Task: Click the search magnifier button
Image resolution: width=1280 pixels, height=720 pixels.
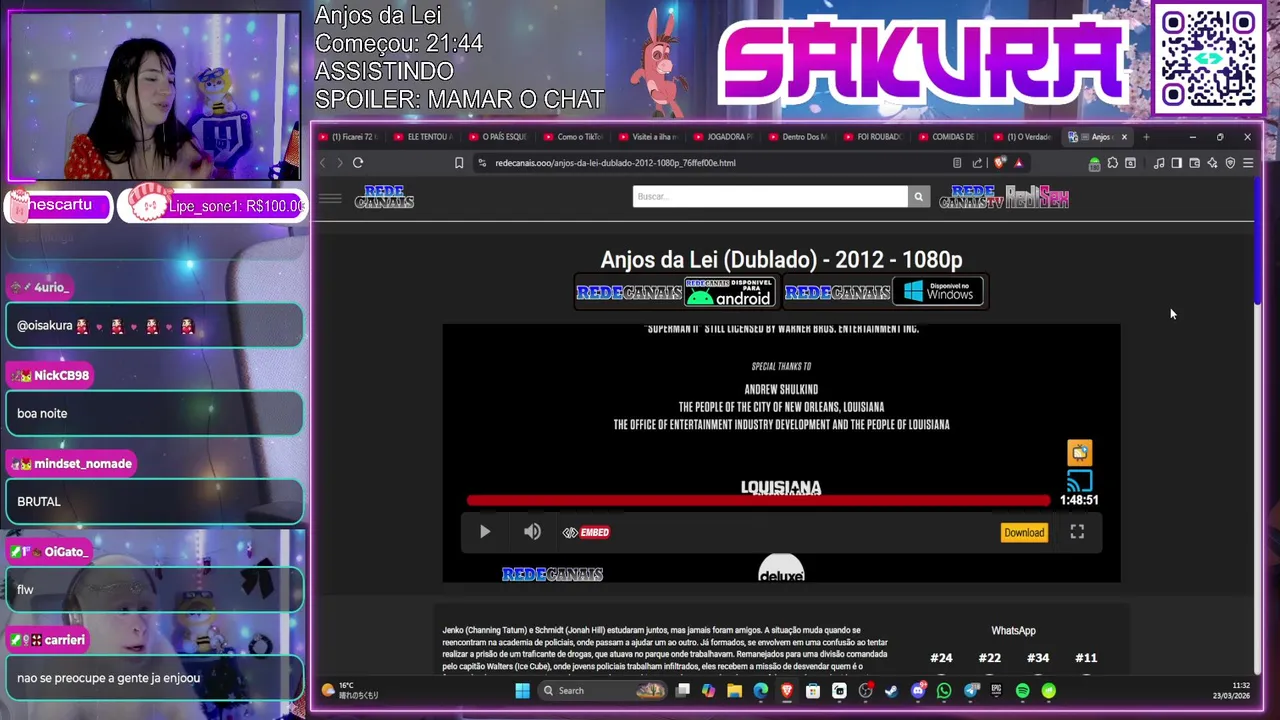Action: click(918, 196)
